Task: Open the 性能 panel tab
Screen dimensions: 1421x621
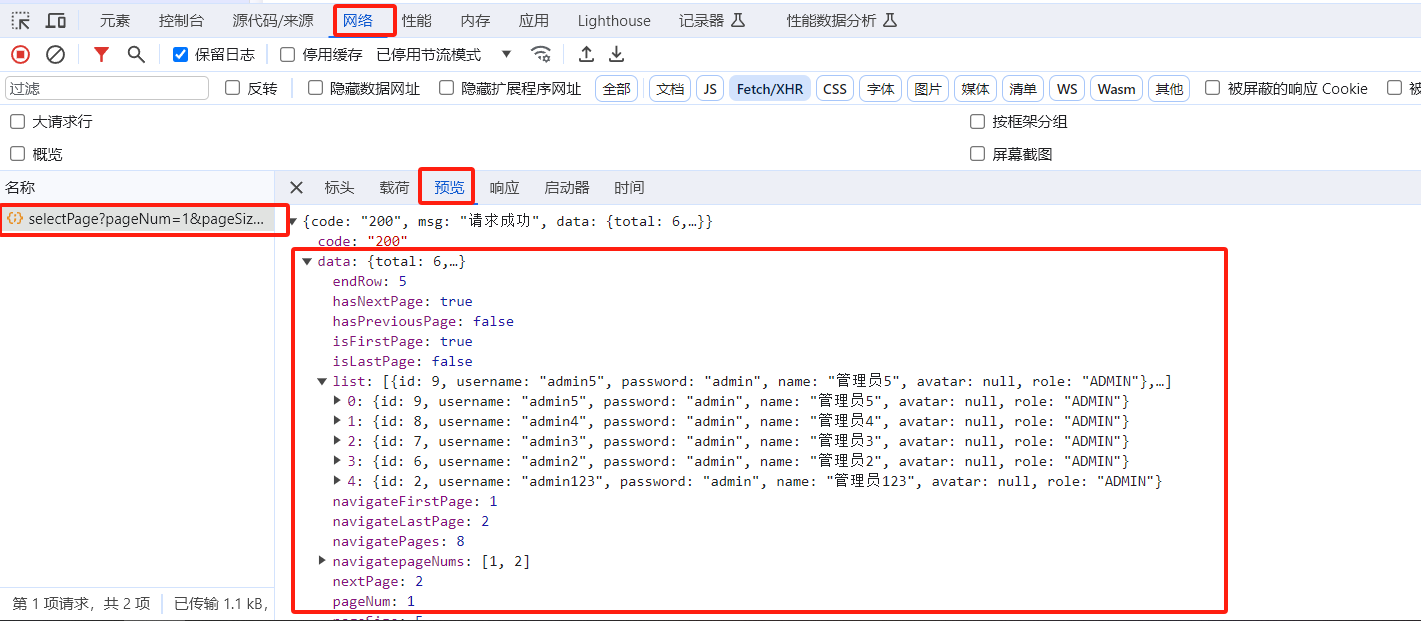Action: tap(417, 20)
